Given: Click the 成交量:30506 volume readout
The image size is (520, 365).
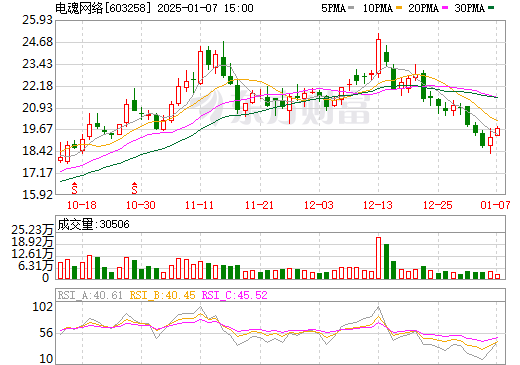Looking at the screenshot, I should pos(93,224).
